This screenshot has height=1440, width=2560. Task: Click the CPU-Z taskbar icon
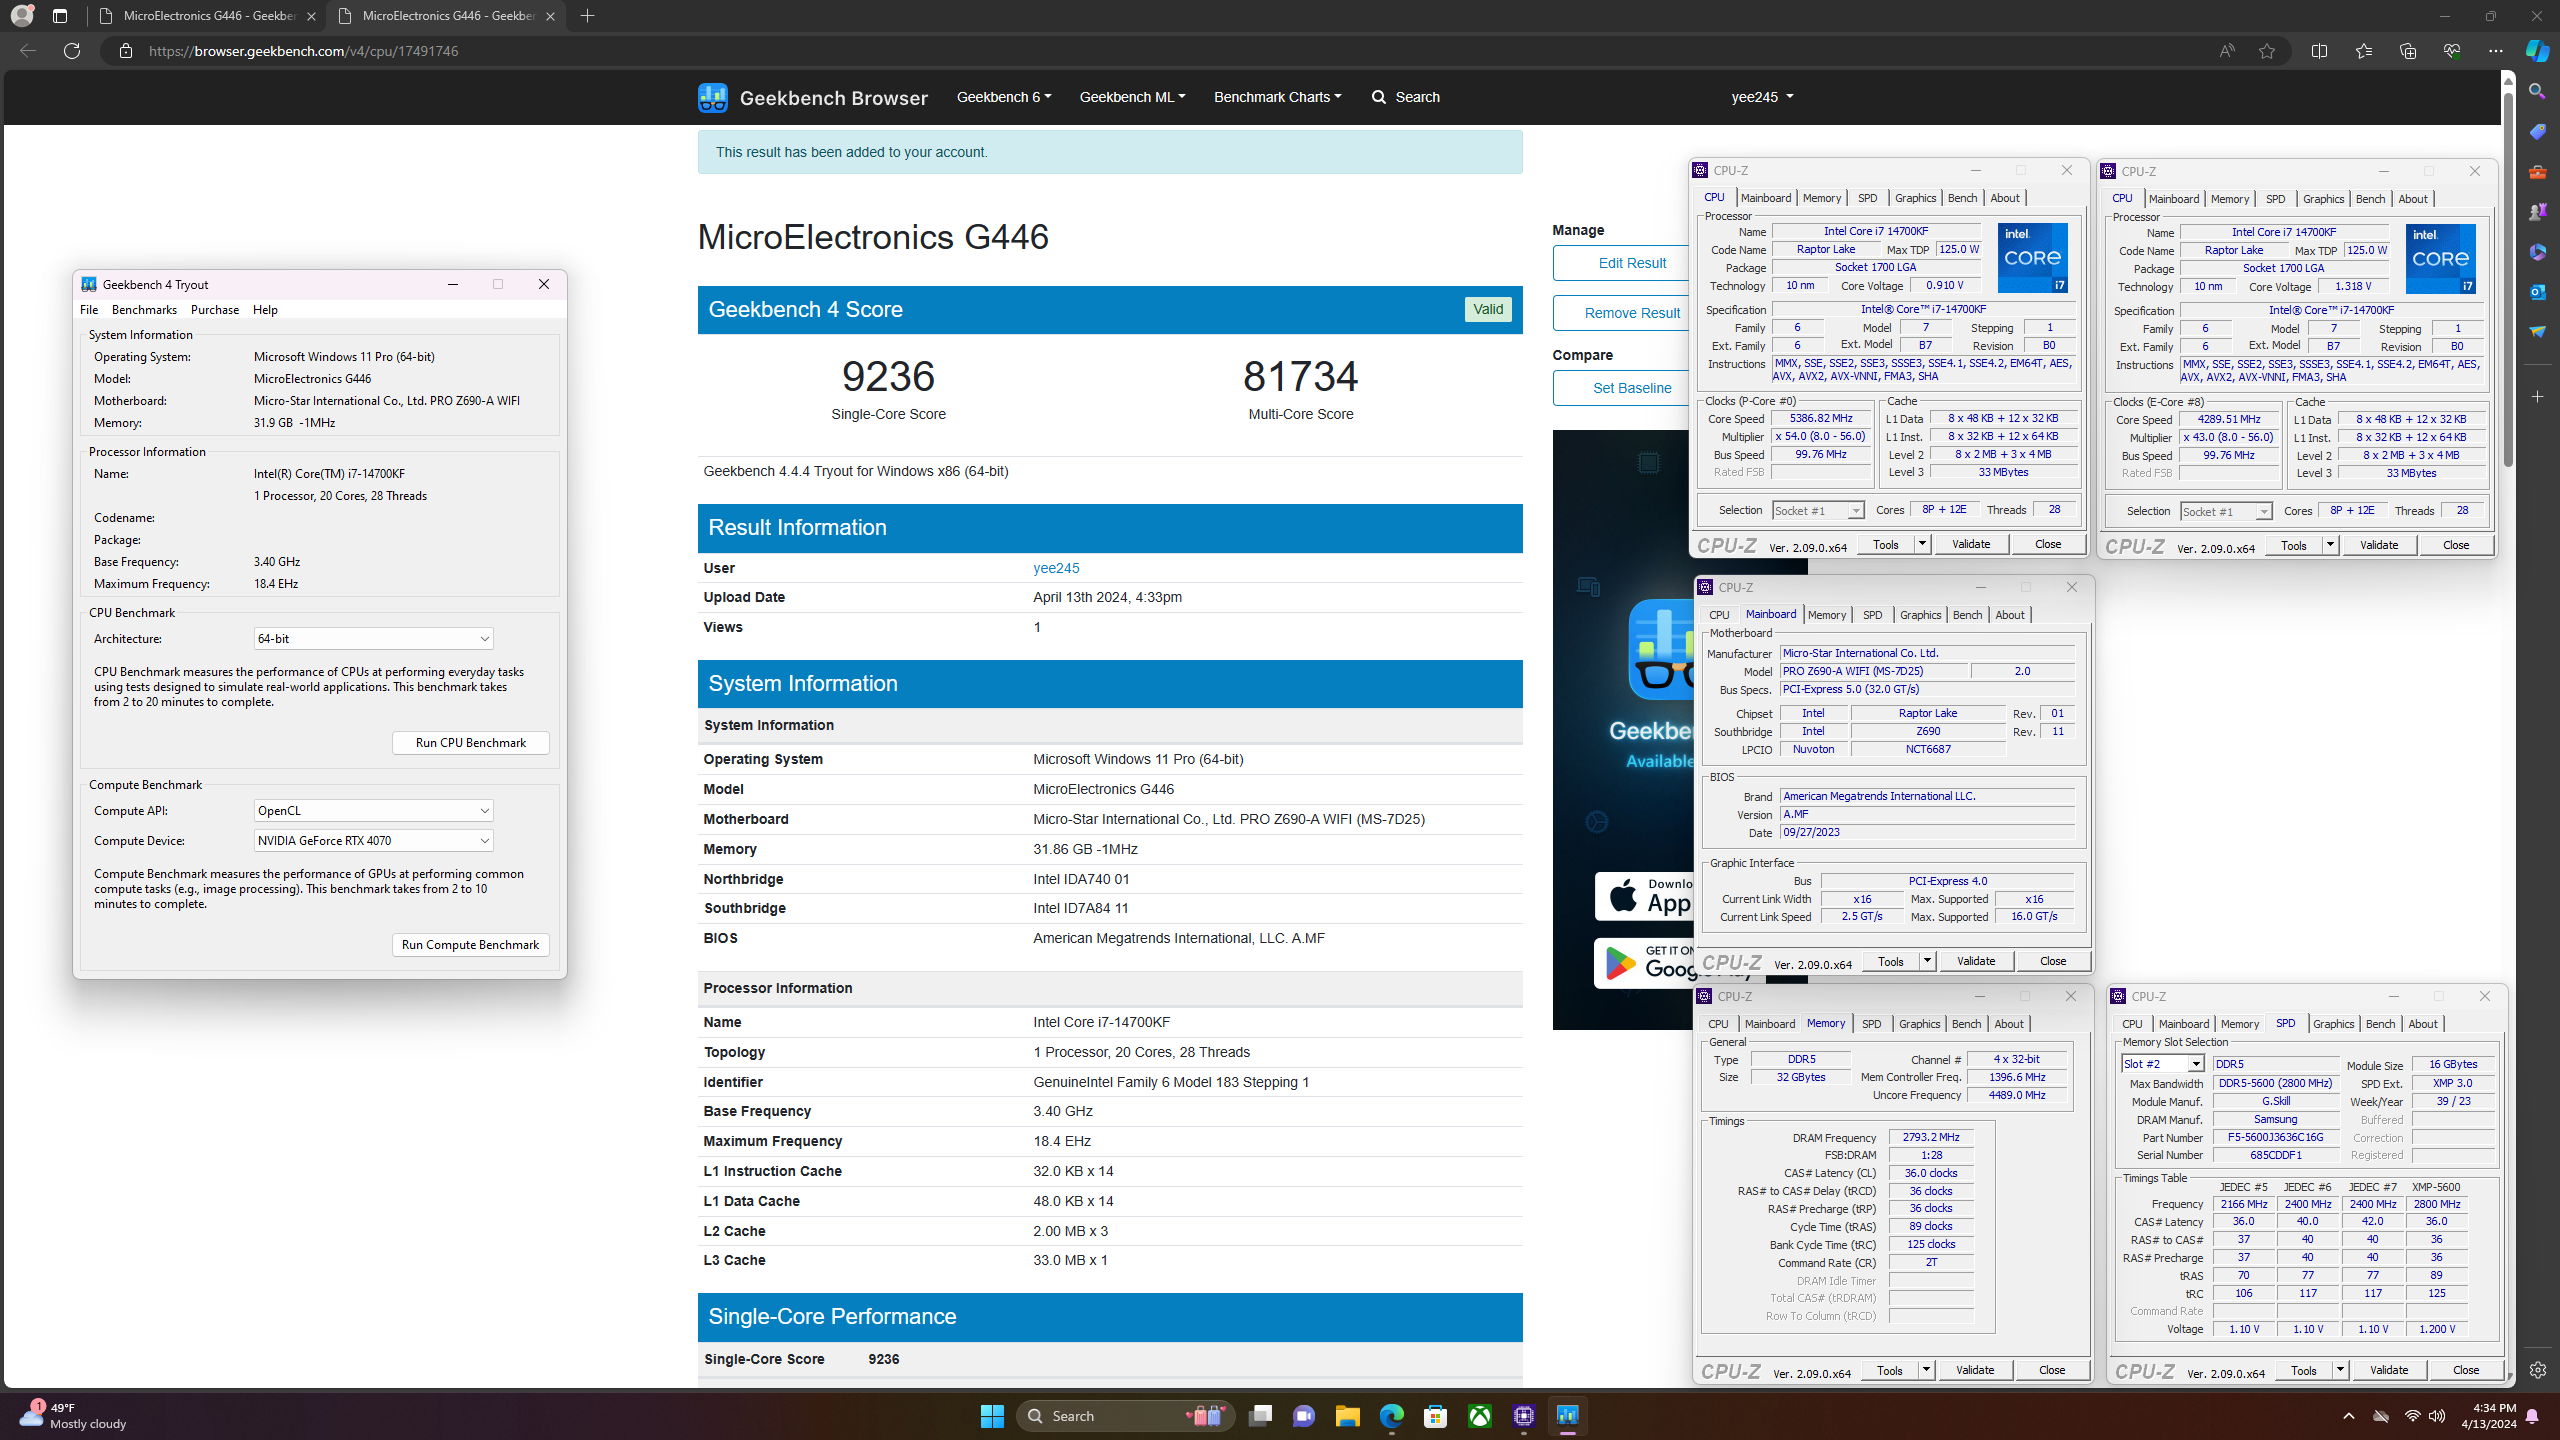[x=1523, y=1416]
